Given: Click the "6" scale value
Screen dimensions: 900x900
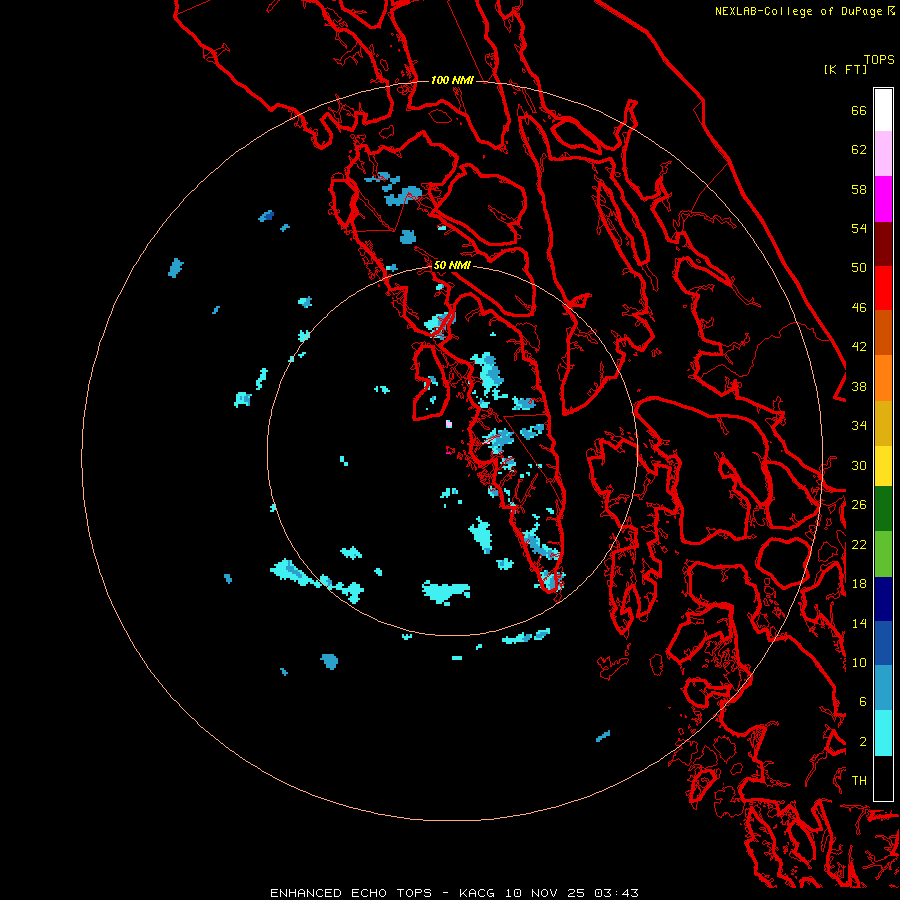Looking at the screenshot, I should coord(862,702).
